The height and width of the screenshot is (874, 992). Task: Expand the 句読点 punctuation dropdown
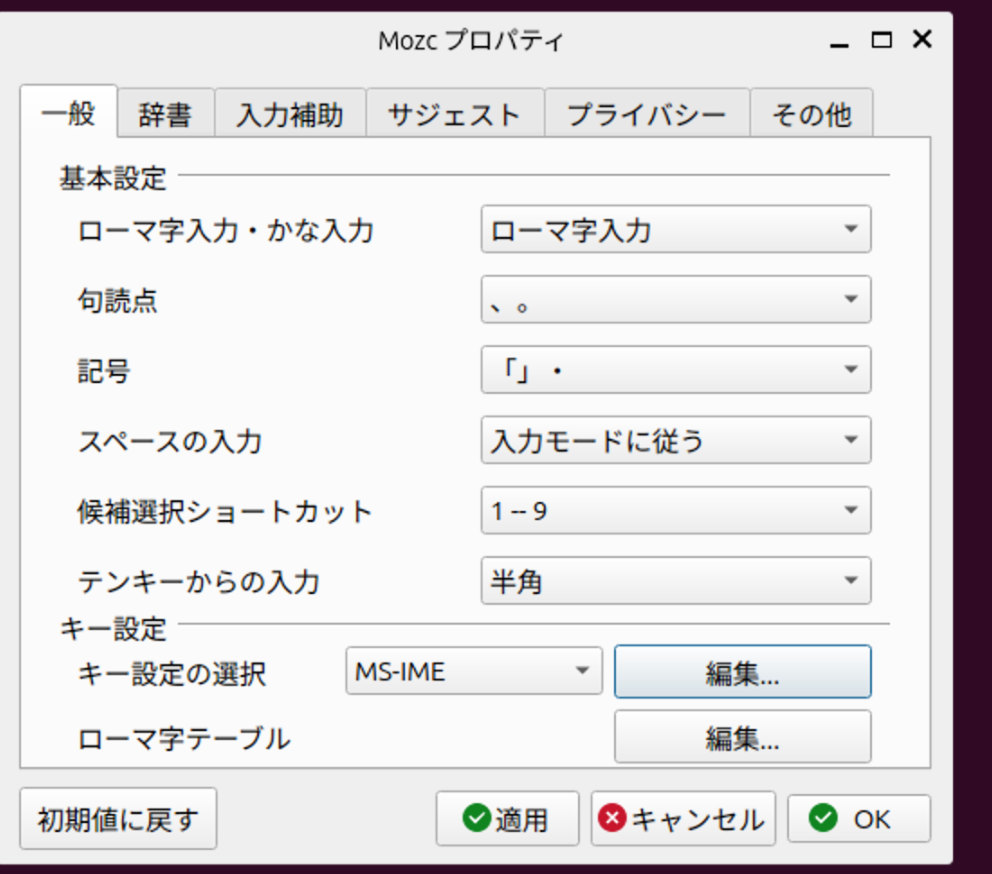coord(676,299)
